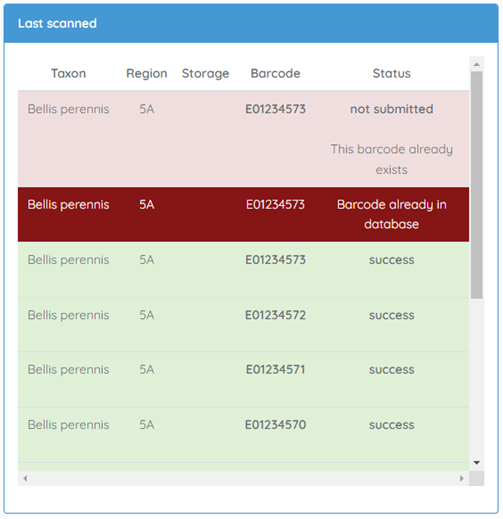
Task: Click the horizontal scrollbar right arrow
Action: 462,478
